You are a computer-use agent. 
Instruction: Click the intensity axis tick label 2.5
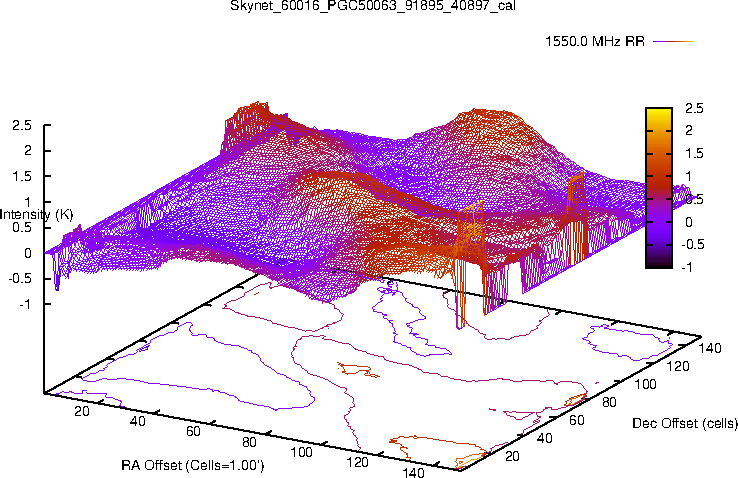coord(22,126)
